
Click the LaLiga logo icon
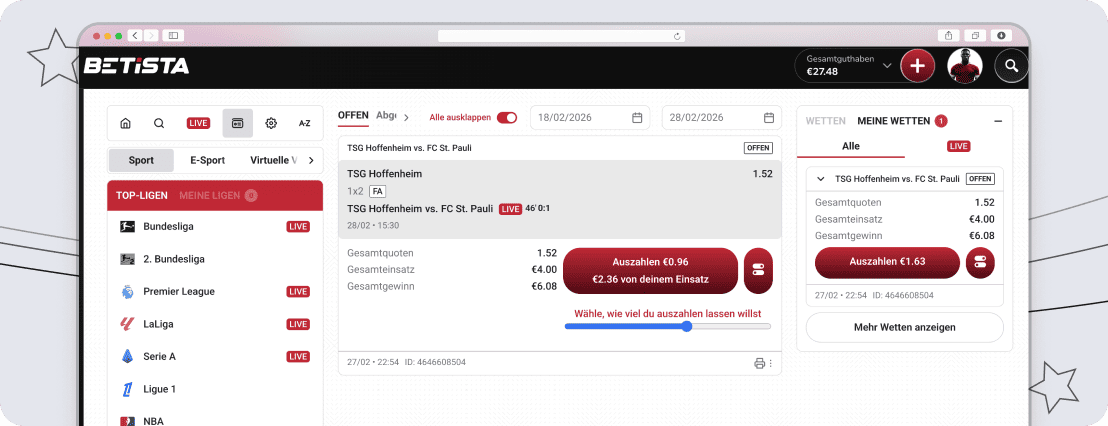[x=127, y=324]
